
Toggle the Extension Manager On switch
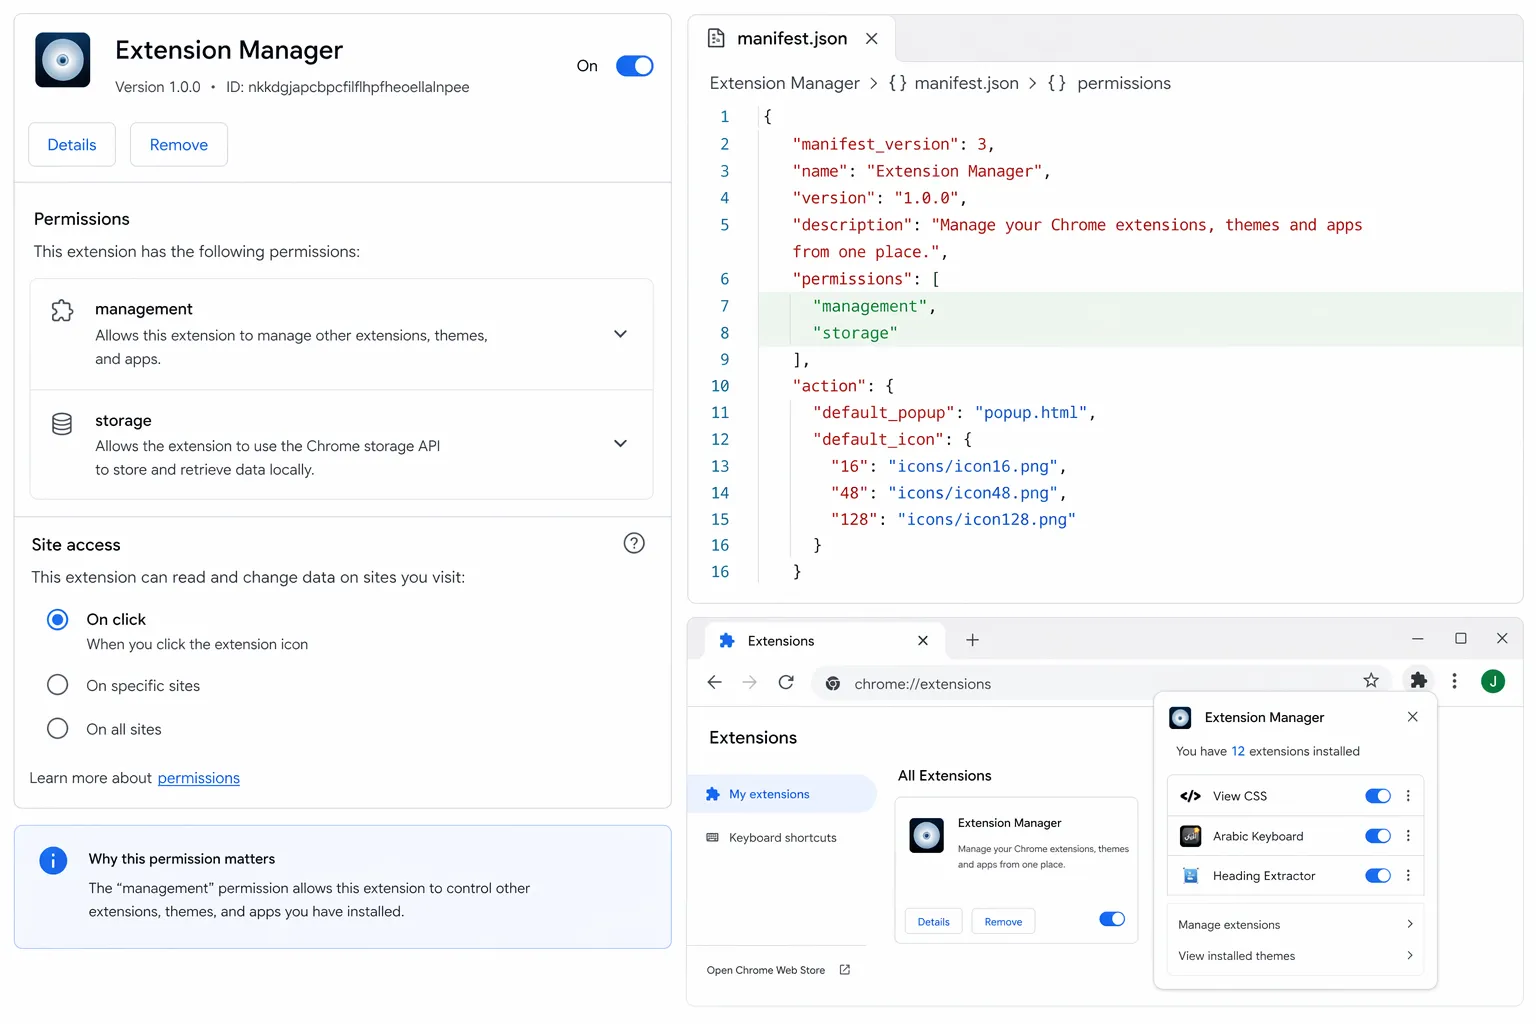pyautogui.click(x=634, y=66)
